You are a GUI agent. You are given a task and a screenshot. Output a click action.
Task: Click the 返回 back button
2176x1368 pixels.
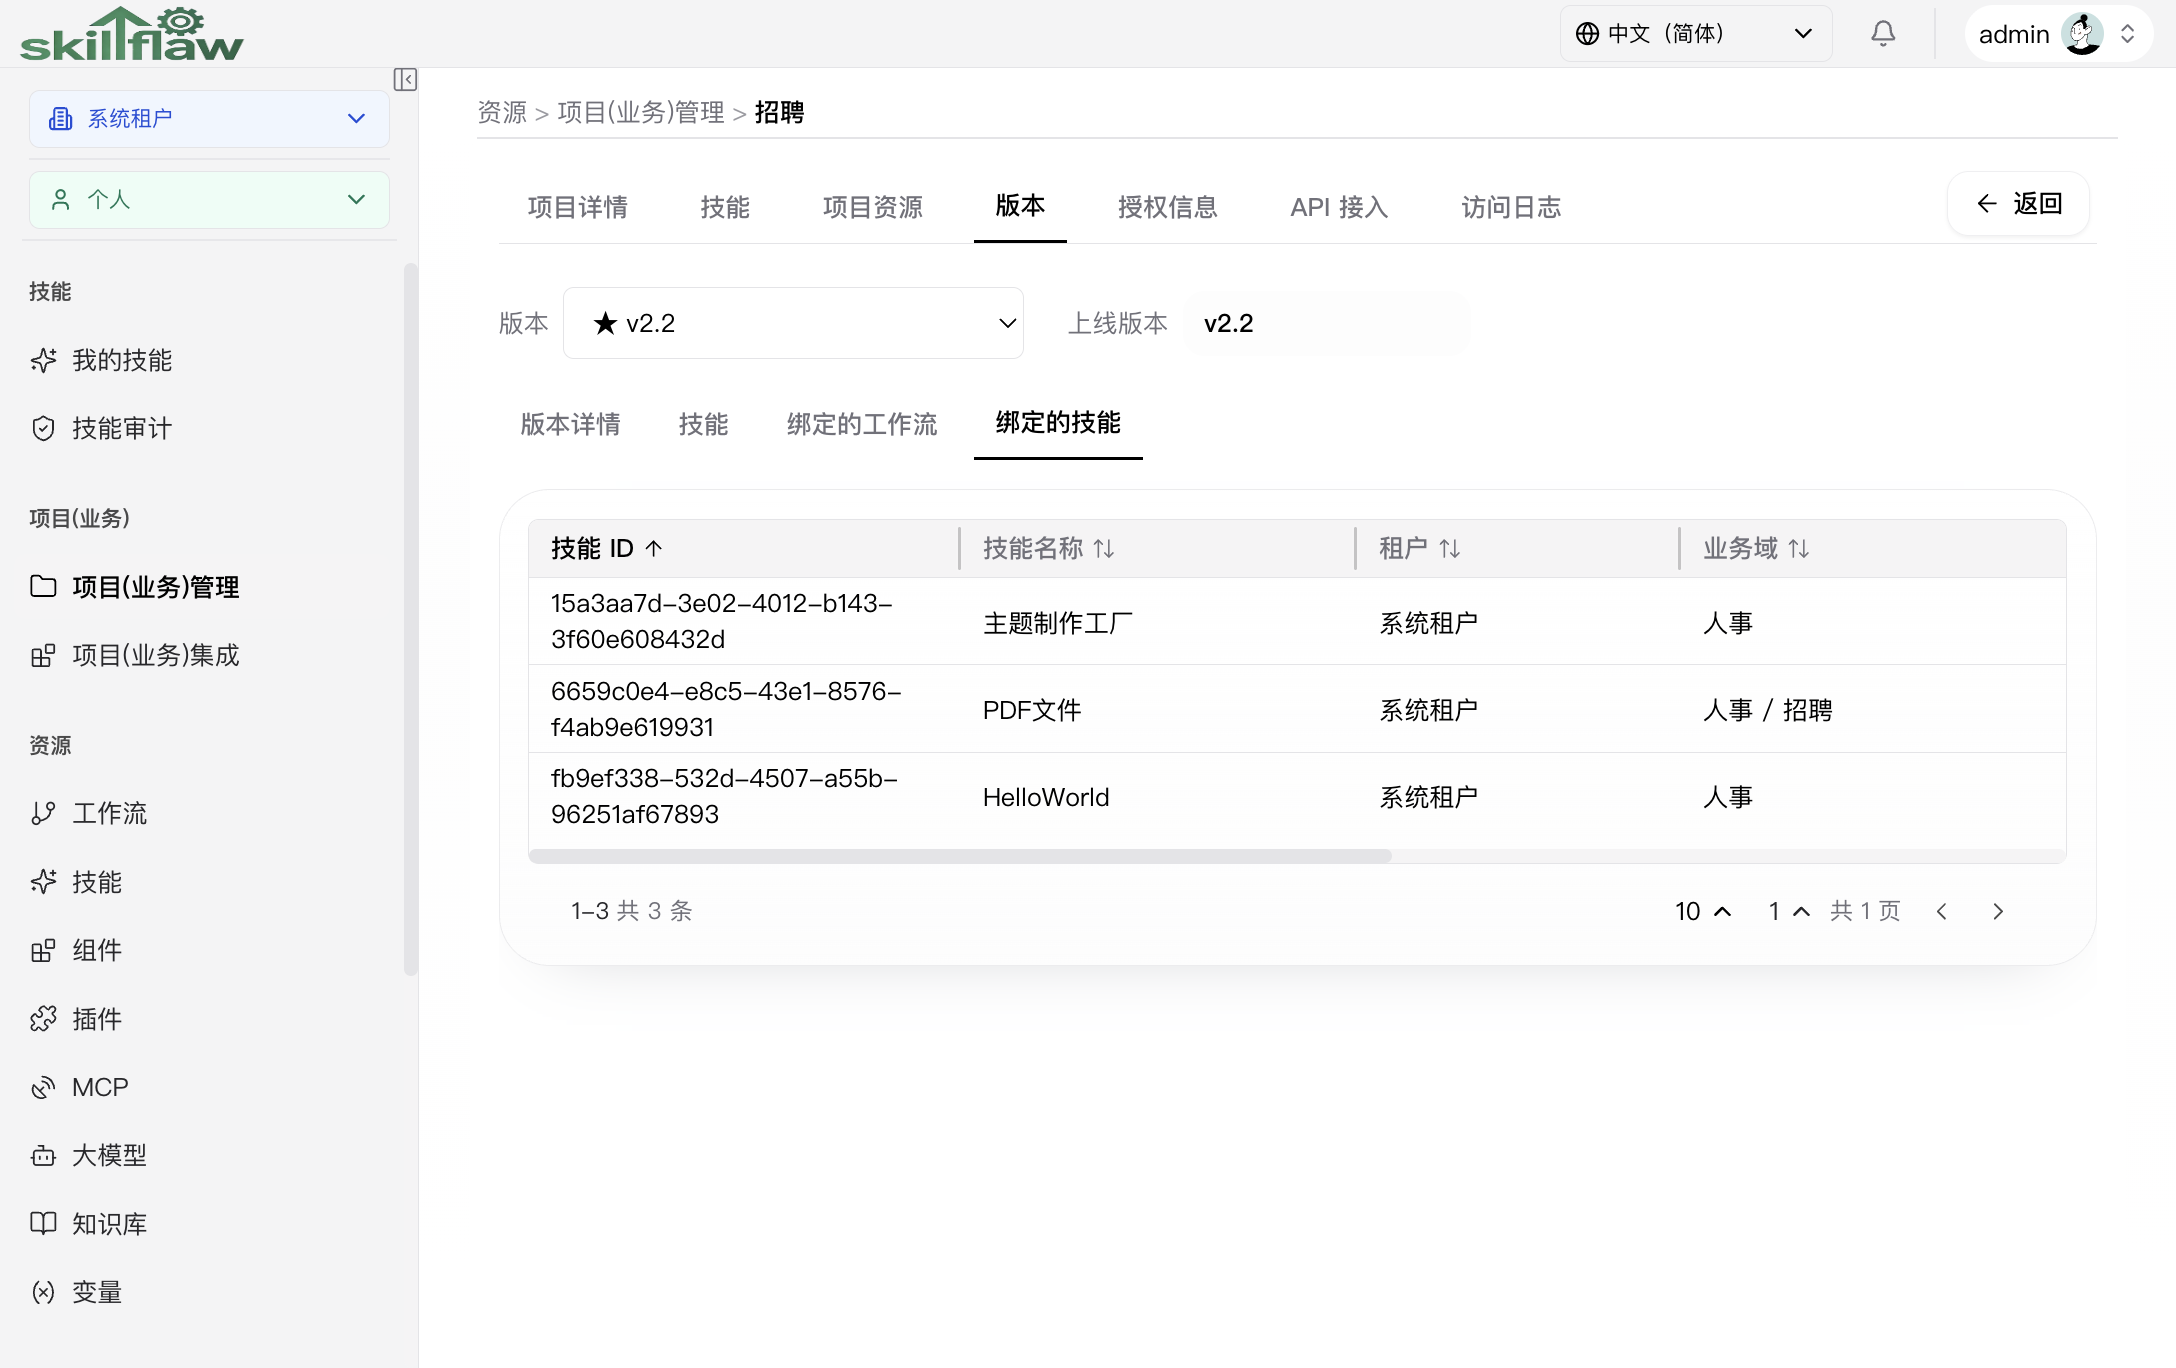(2018, 204)
